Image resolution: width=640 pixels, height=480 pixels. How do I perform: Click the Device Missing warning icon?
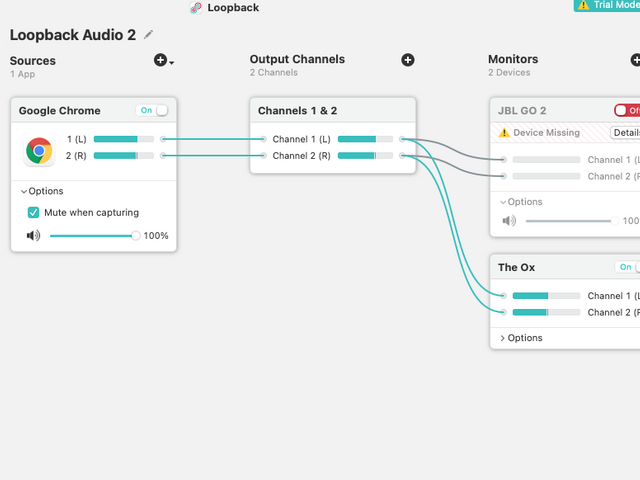tap(505, 133)
